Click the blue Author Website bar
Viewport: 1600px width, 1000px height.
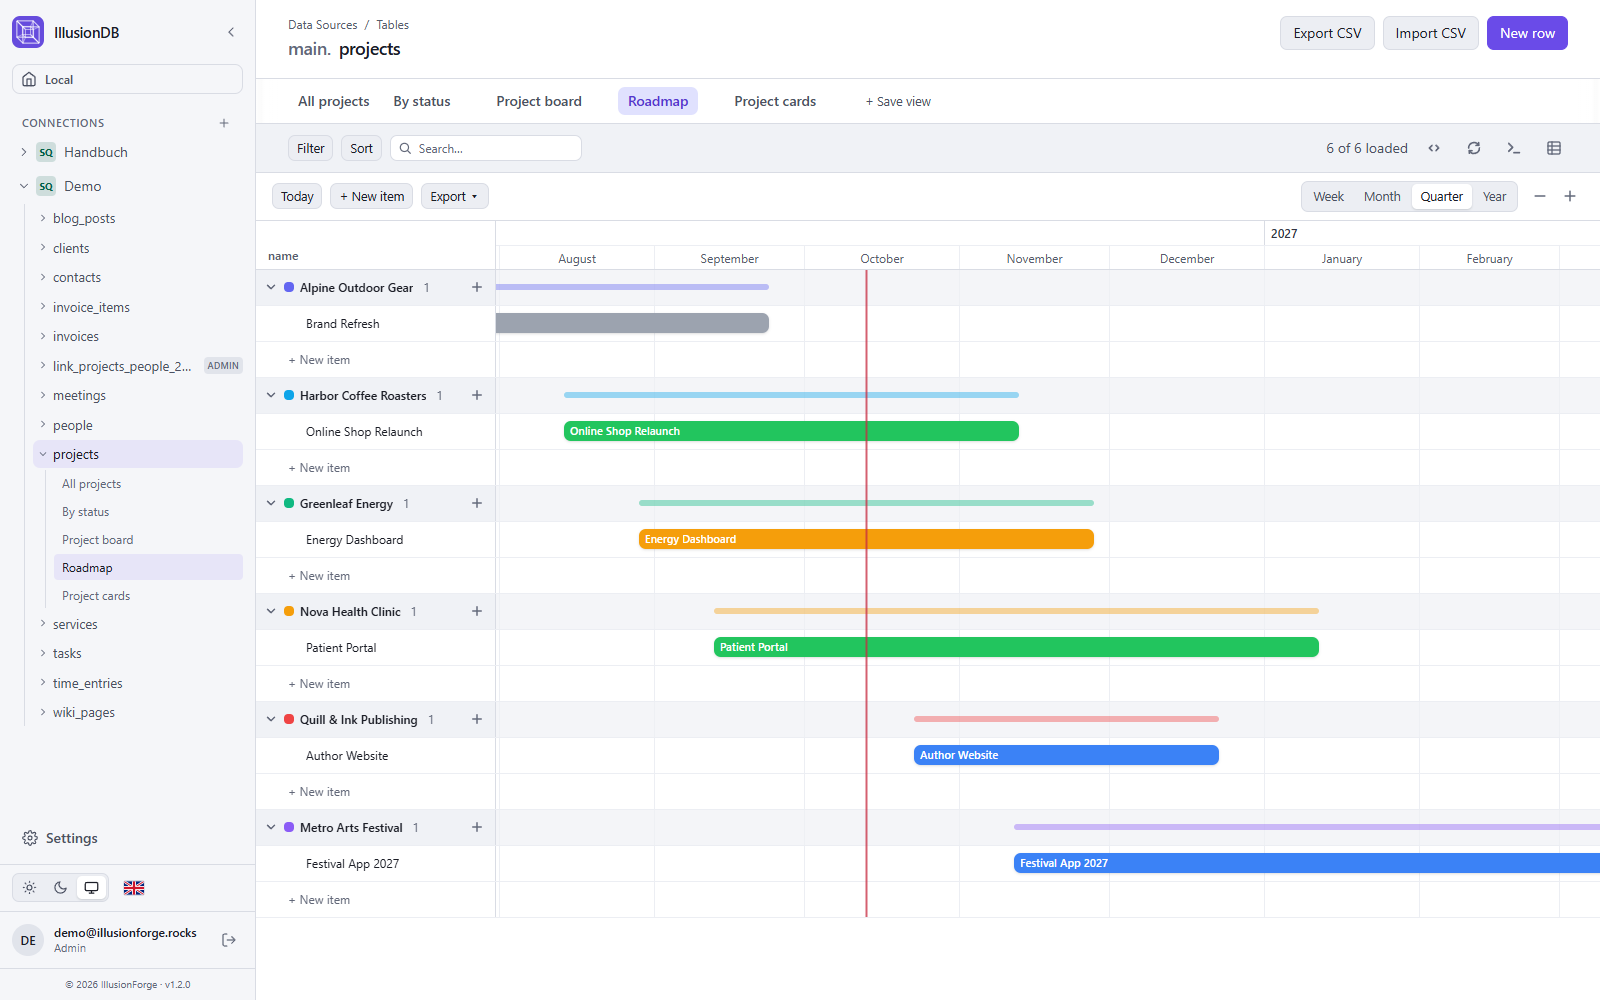click(x=1066, y=755)
